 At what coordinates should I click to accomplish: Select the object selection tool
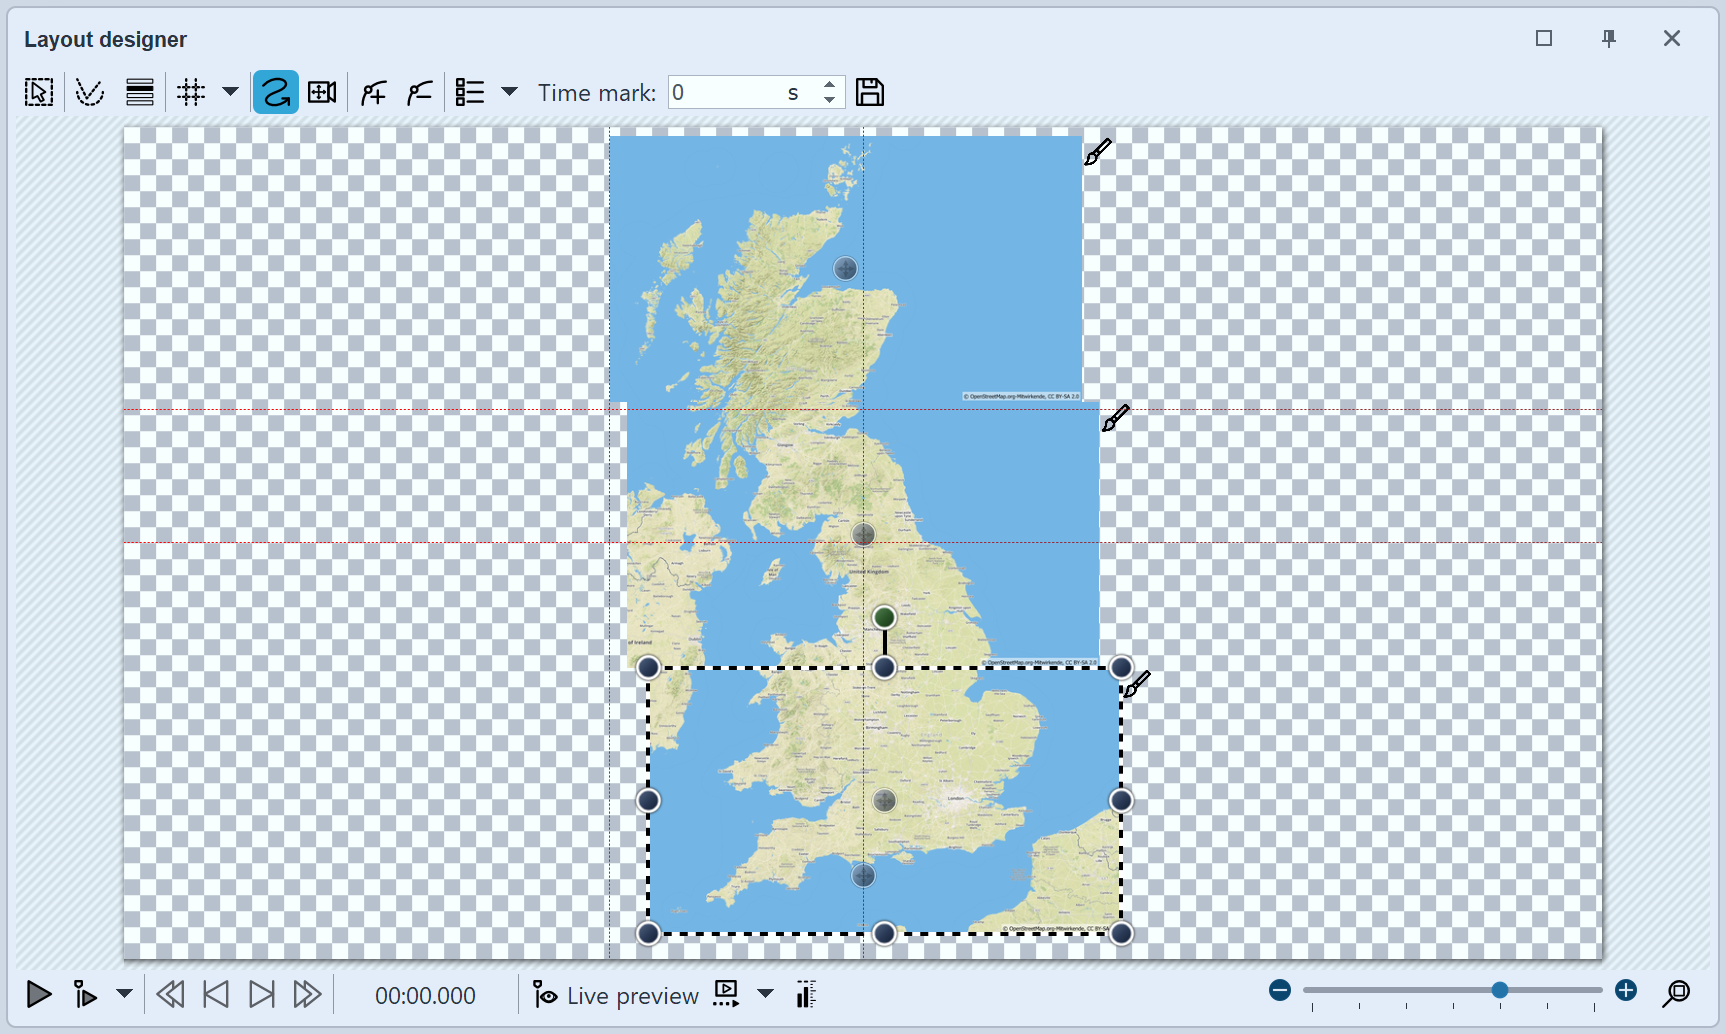click(x=38, y=91)
